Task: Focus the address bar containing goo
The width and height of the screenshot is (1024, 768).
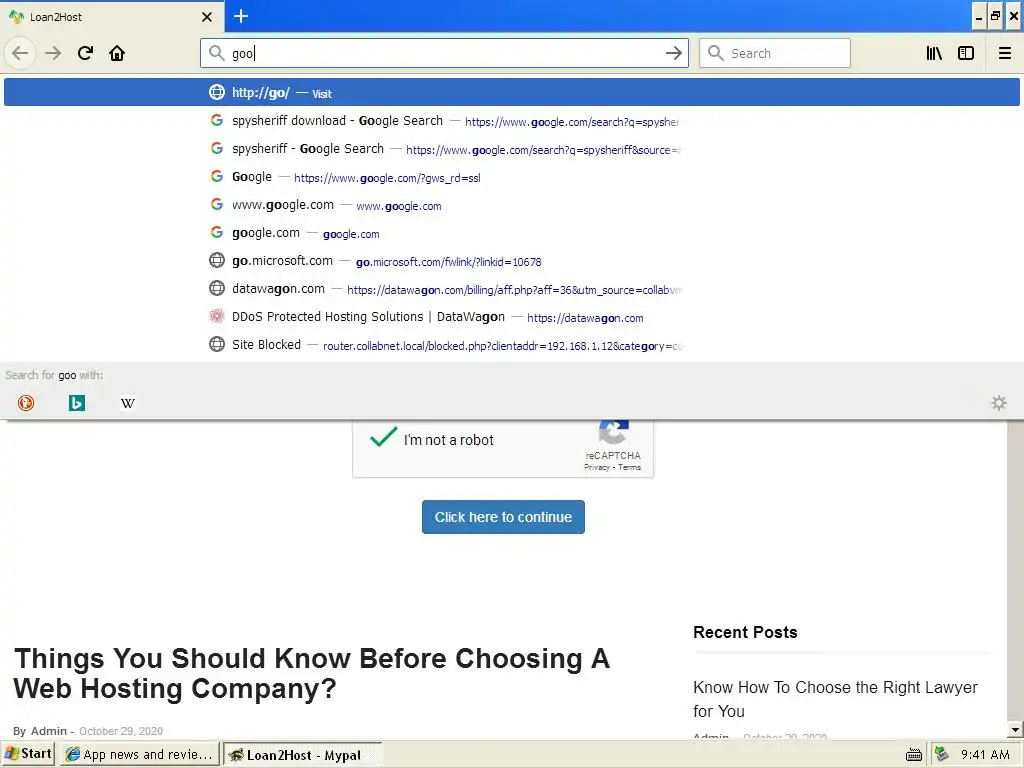Action: 444,53
